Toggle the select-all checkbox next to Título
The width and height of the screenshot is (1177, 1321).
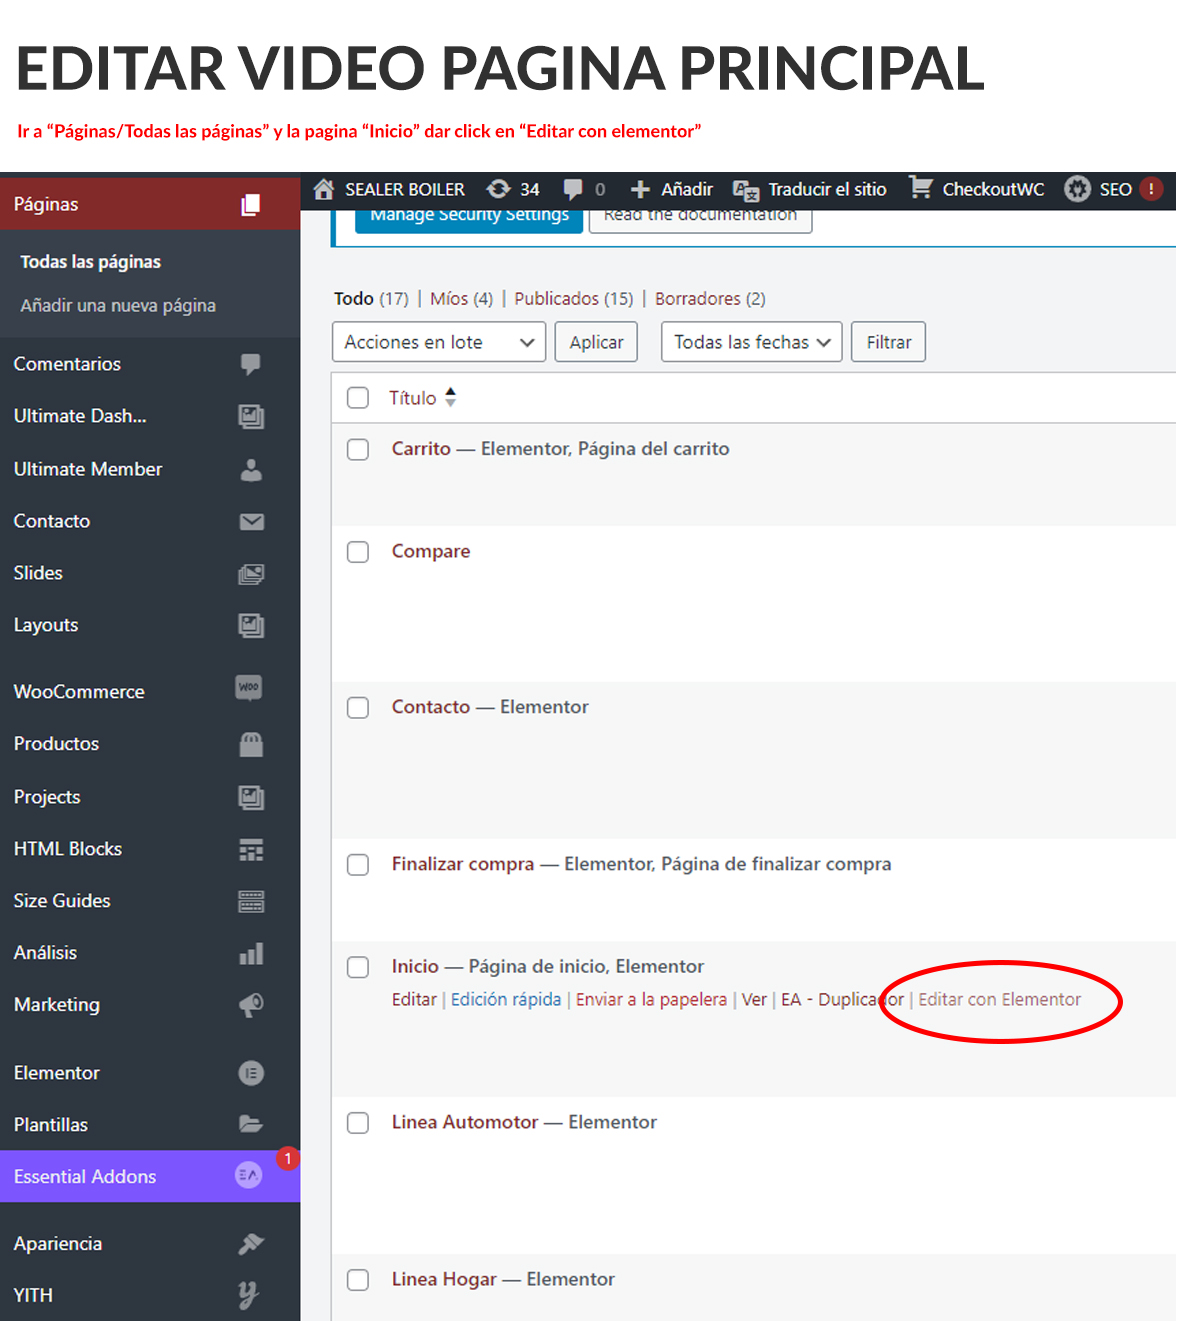(x=358, y=398)
